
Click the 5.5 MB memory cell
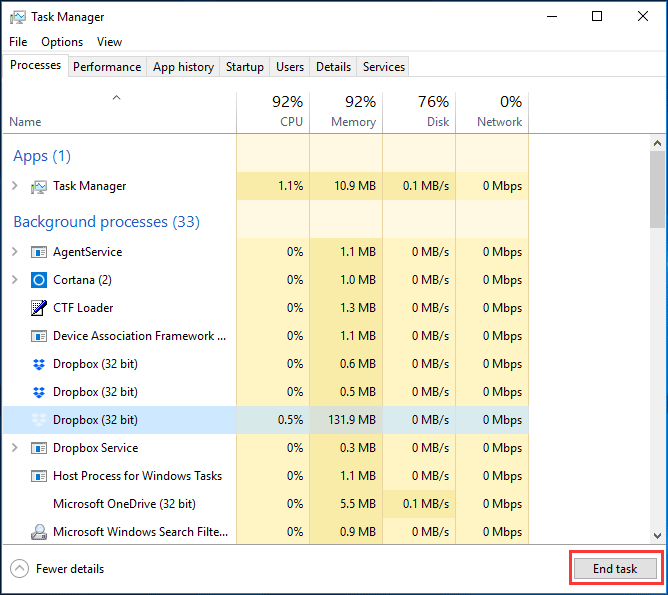[x=346, y=504]
